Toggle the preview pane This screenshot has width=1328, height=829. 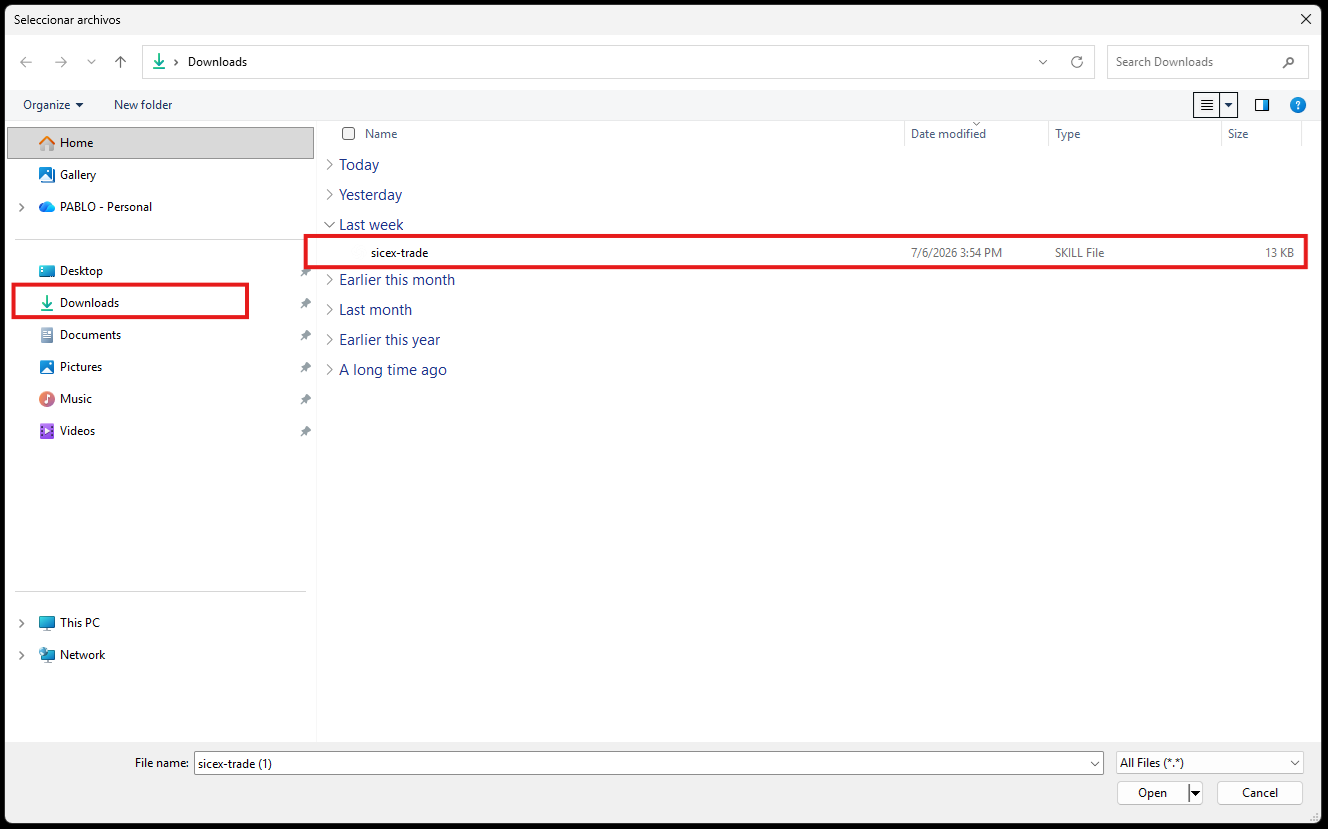[x=1262, y=105]
